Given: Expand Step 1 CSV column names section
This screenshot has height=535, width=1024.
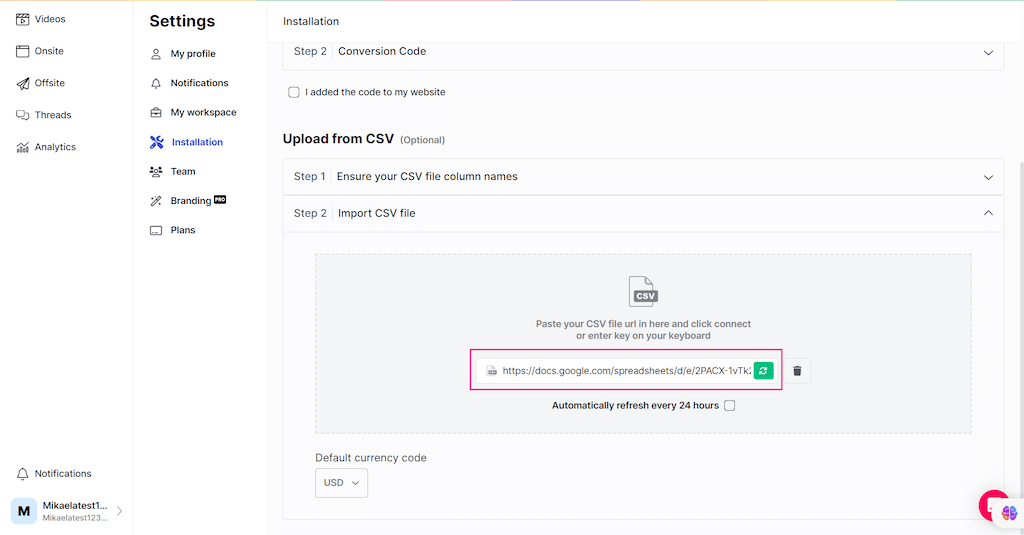Looking at the screenshot, I should pyautogui.click(x=988, y=177).
